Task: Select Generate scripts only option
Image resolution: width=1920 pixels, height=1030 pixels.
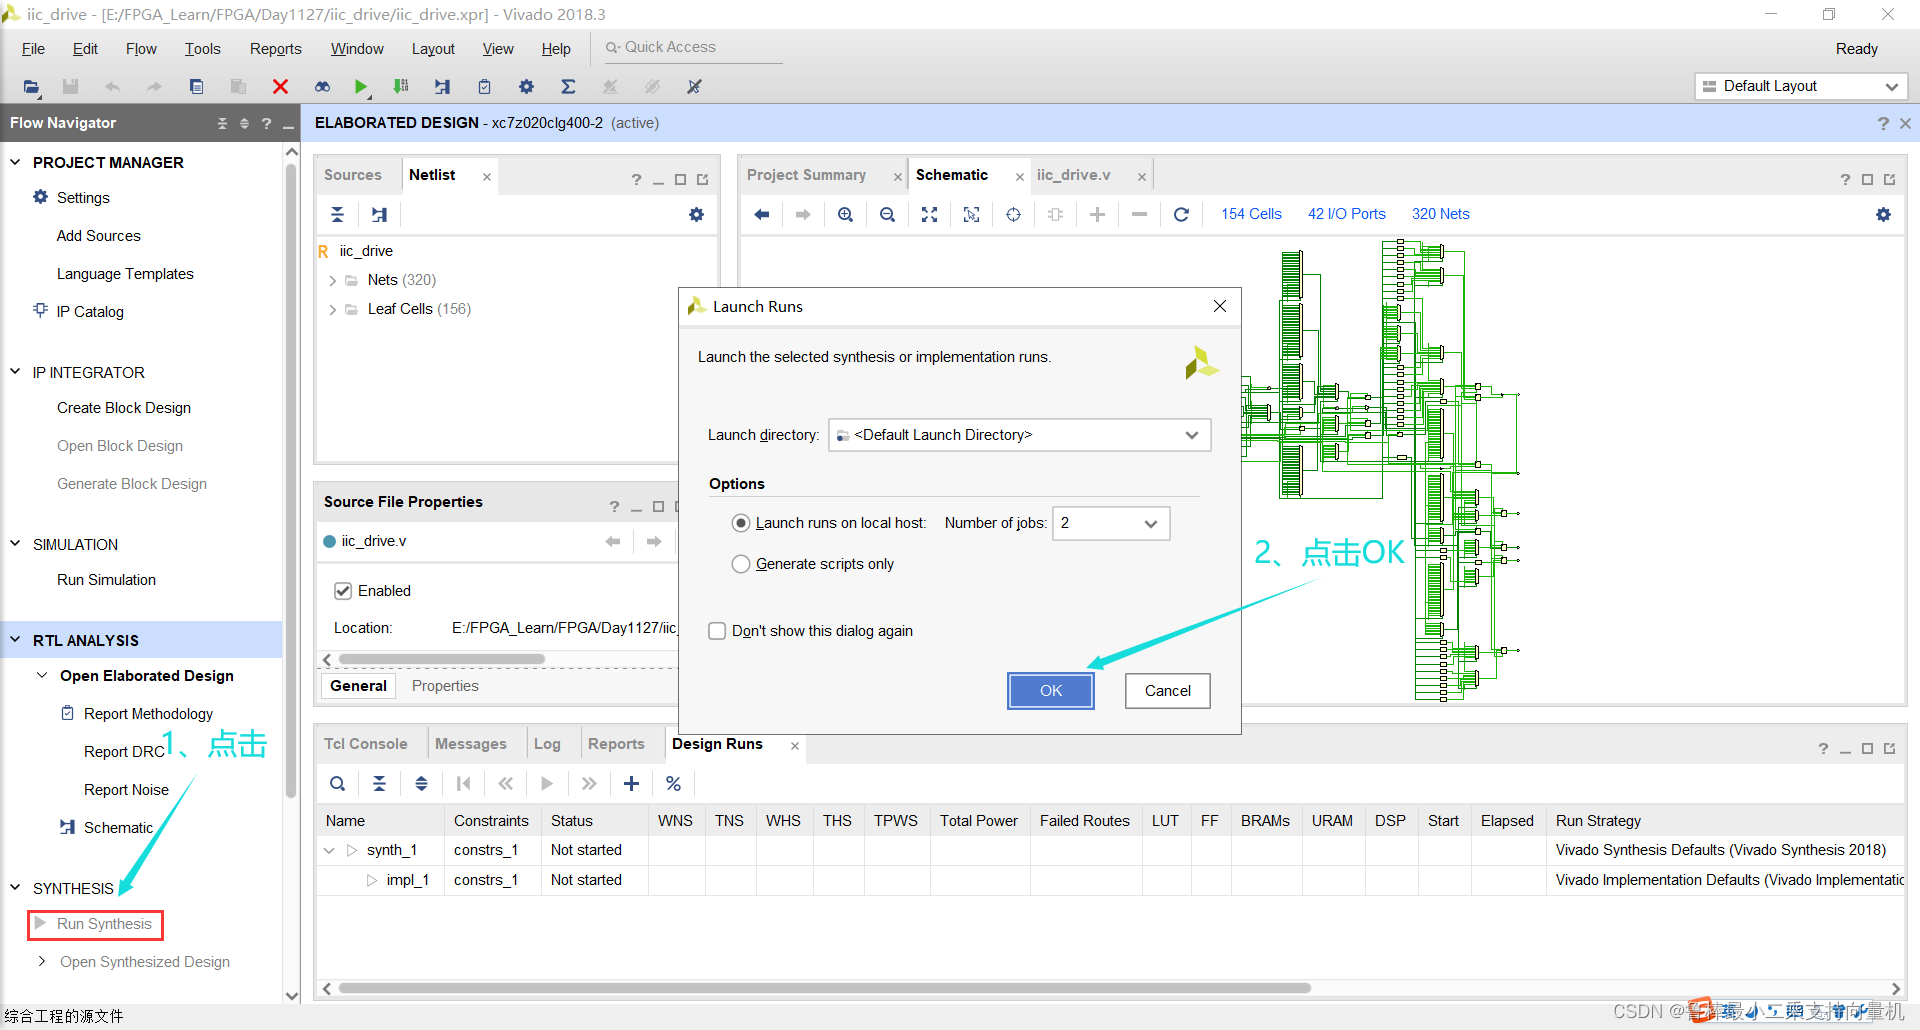Action: tap(741, 564)
